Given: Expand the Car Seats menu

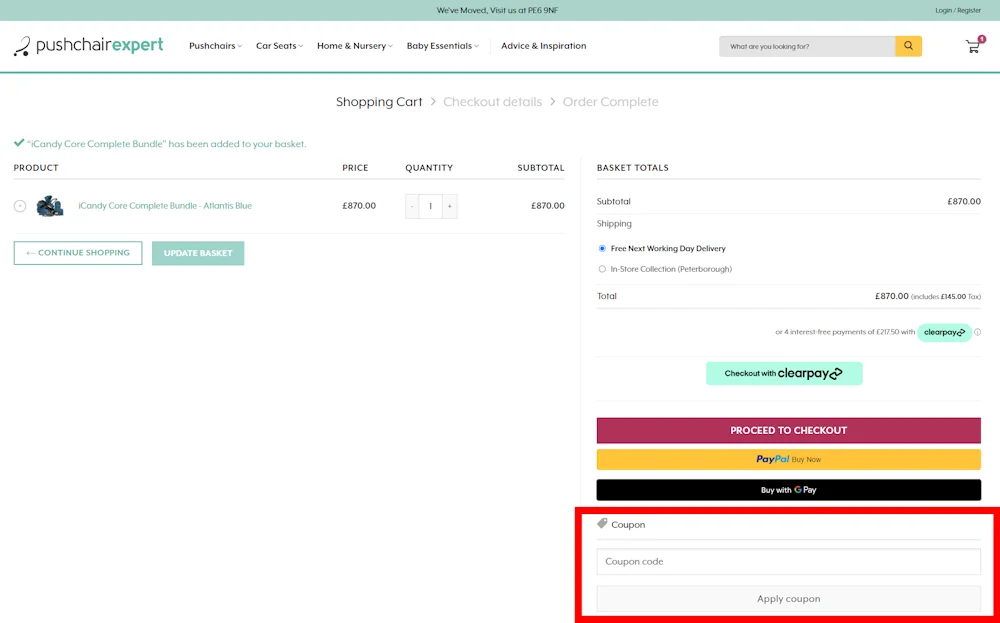Looking at the screenshot, I should point(279,46).
